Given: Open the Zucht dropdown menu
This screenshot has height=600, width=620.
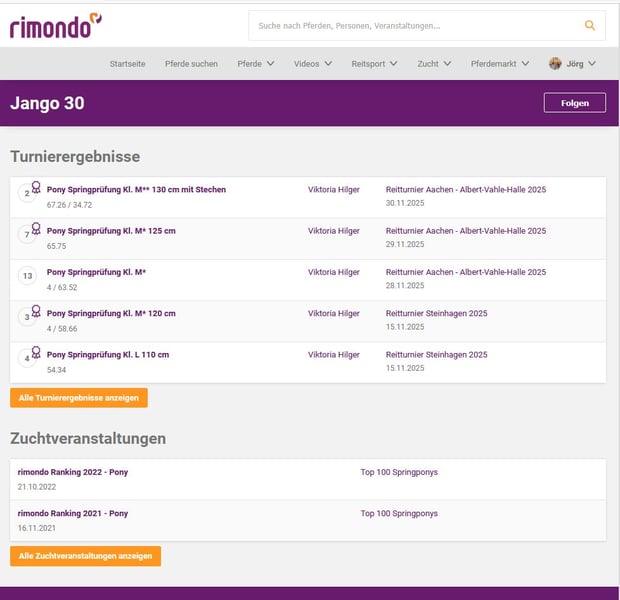Looking at the screenshot, I should click(434, 64).
